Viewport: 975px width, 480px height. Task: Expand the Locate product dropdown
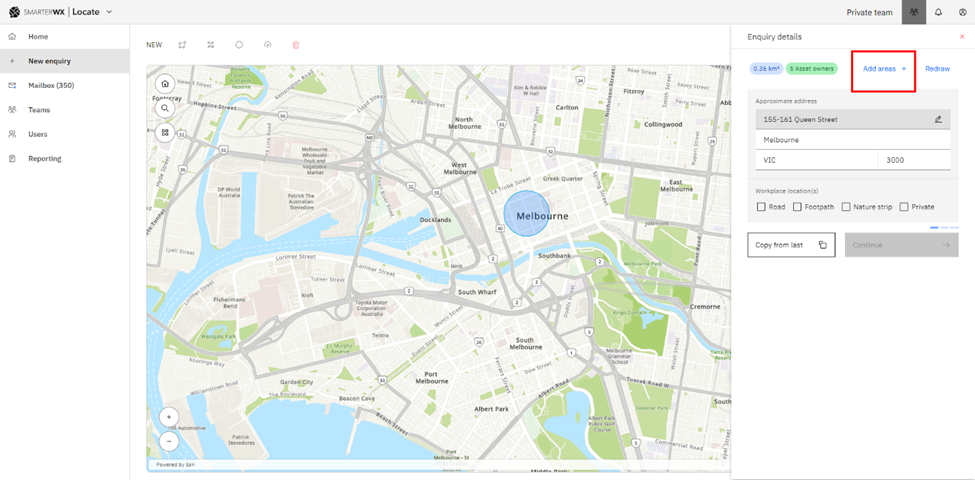click(x=109, y=12)
